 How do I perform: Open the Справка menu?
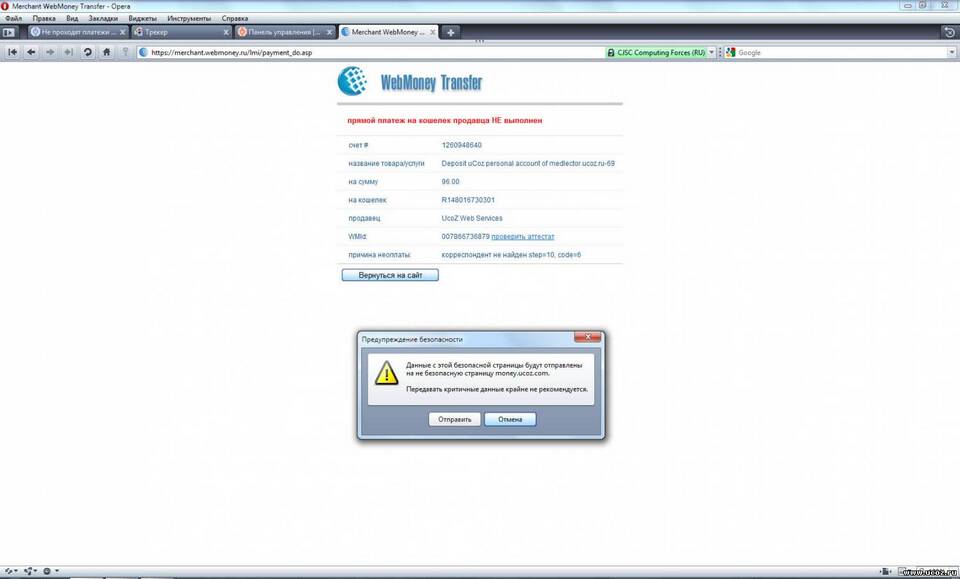[x=234, y=18]
